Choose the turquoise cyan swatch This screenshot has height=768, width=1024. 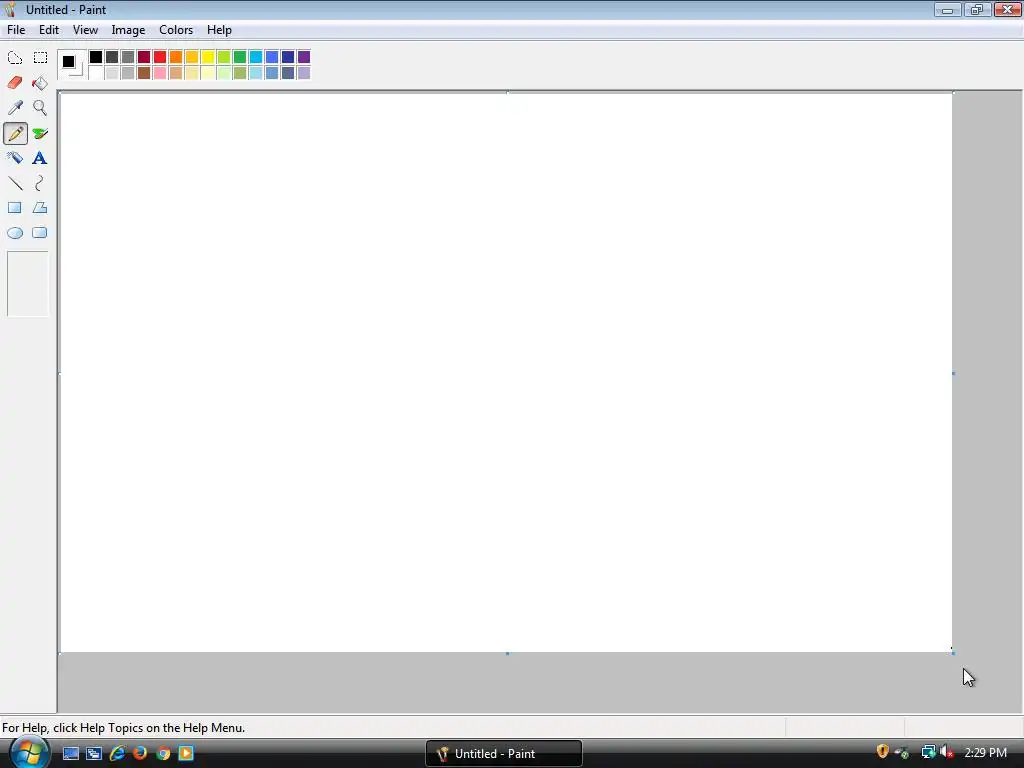click(x=256, y=57)
